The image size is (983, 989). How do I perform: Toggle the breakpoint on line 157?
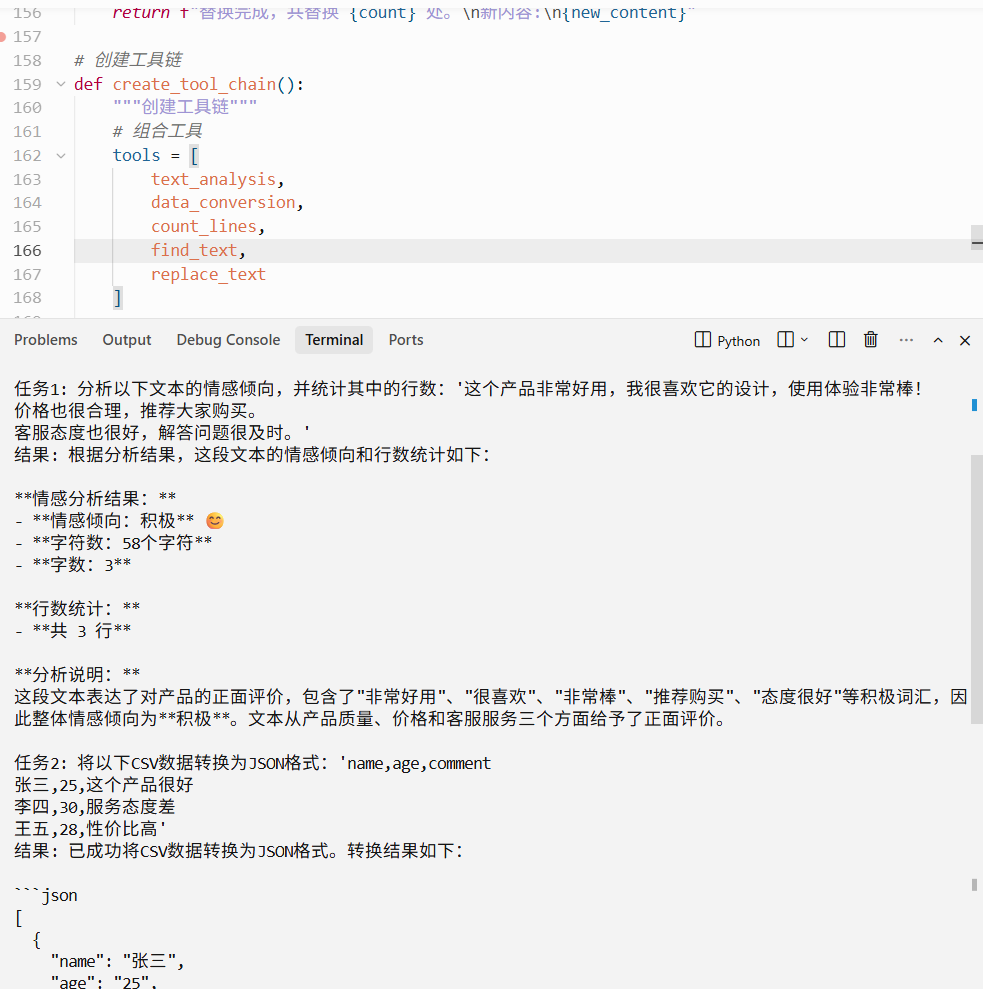(x=3, y=37)
